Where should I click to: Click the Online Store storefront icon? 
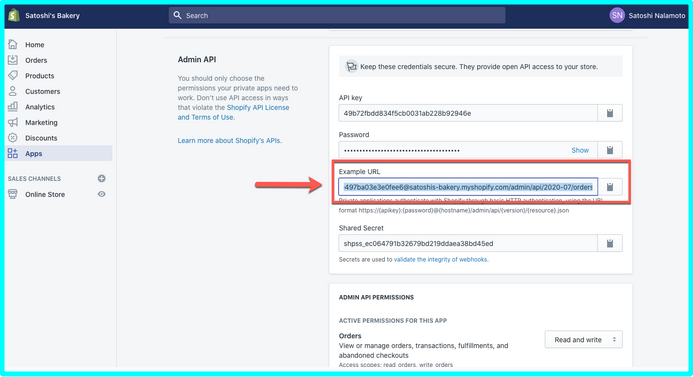coord(13,194)
